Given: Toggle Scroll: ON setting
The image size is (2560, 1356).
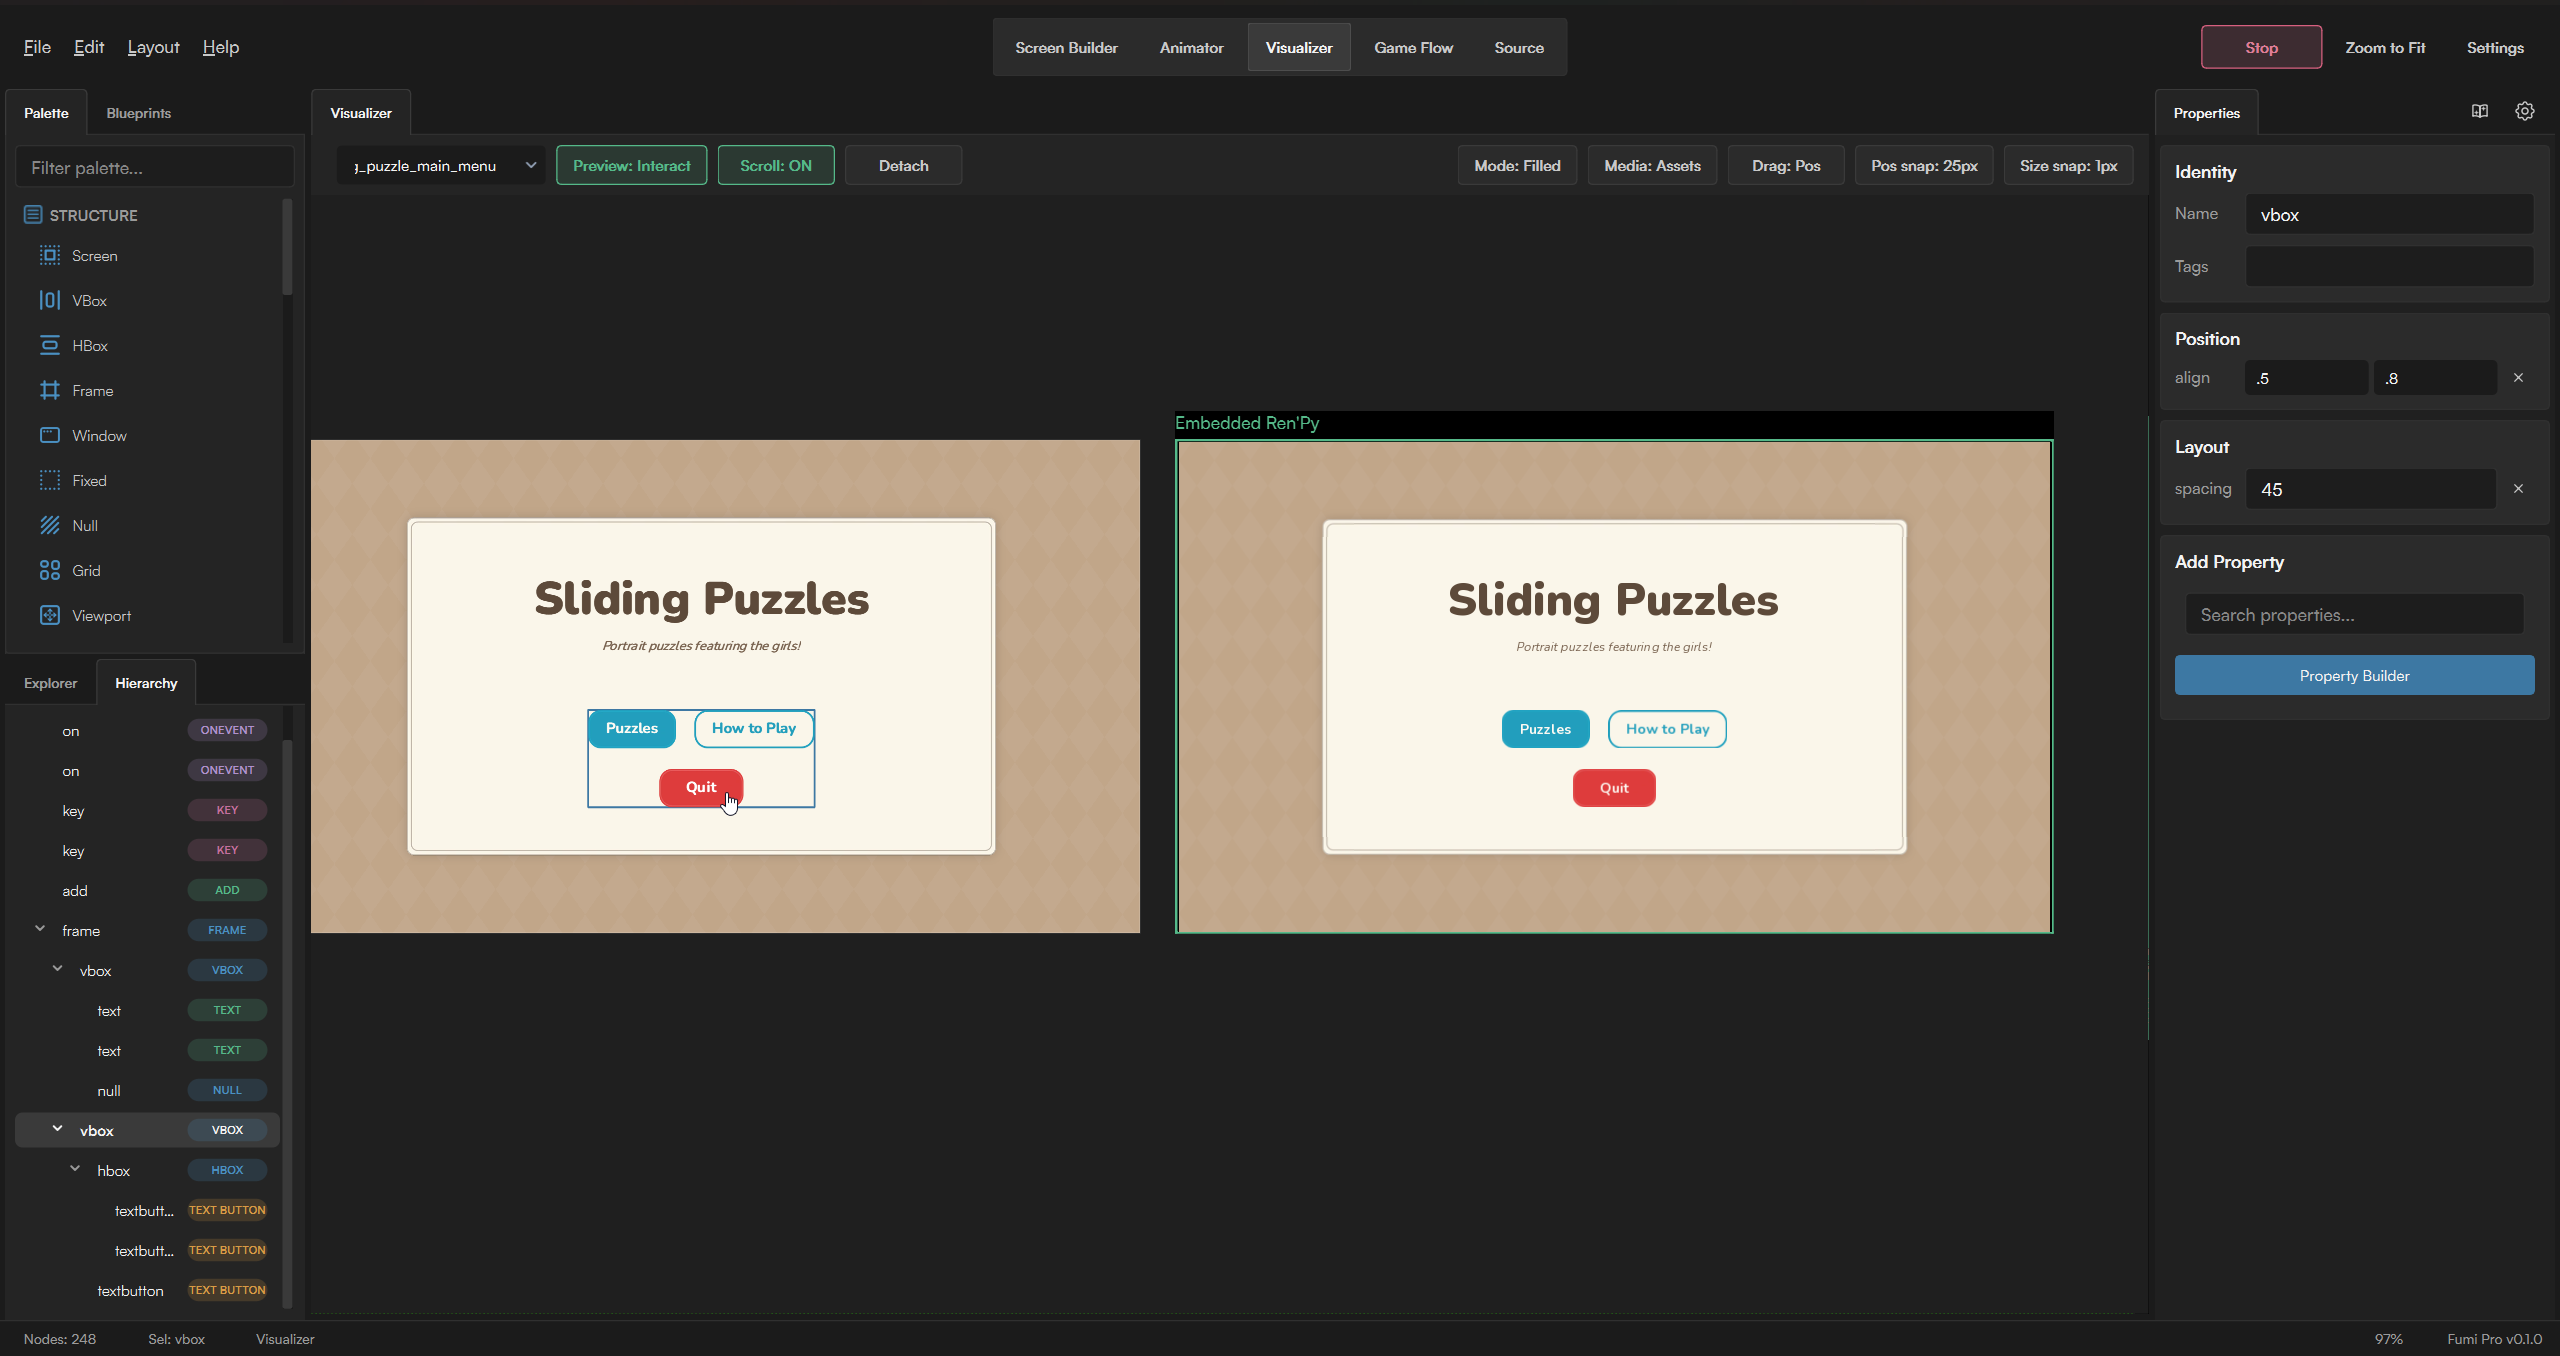Looking at the screenshot, I should tap(776, 165).
